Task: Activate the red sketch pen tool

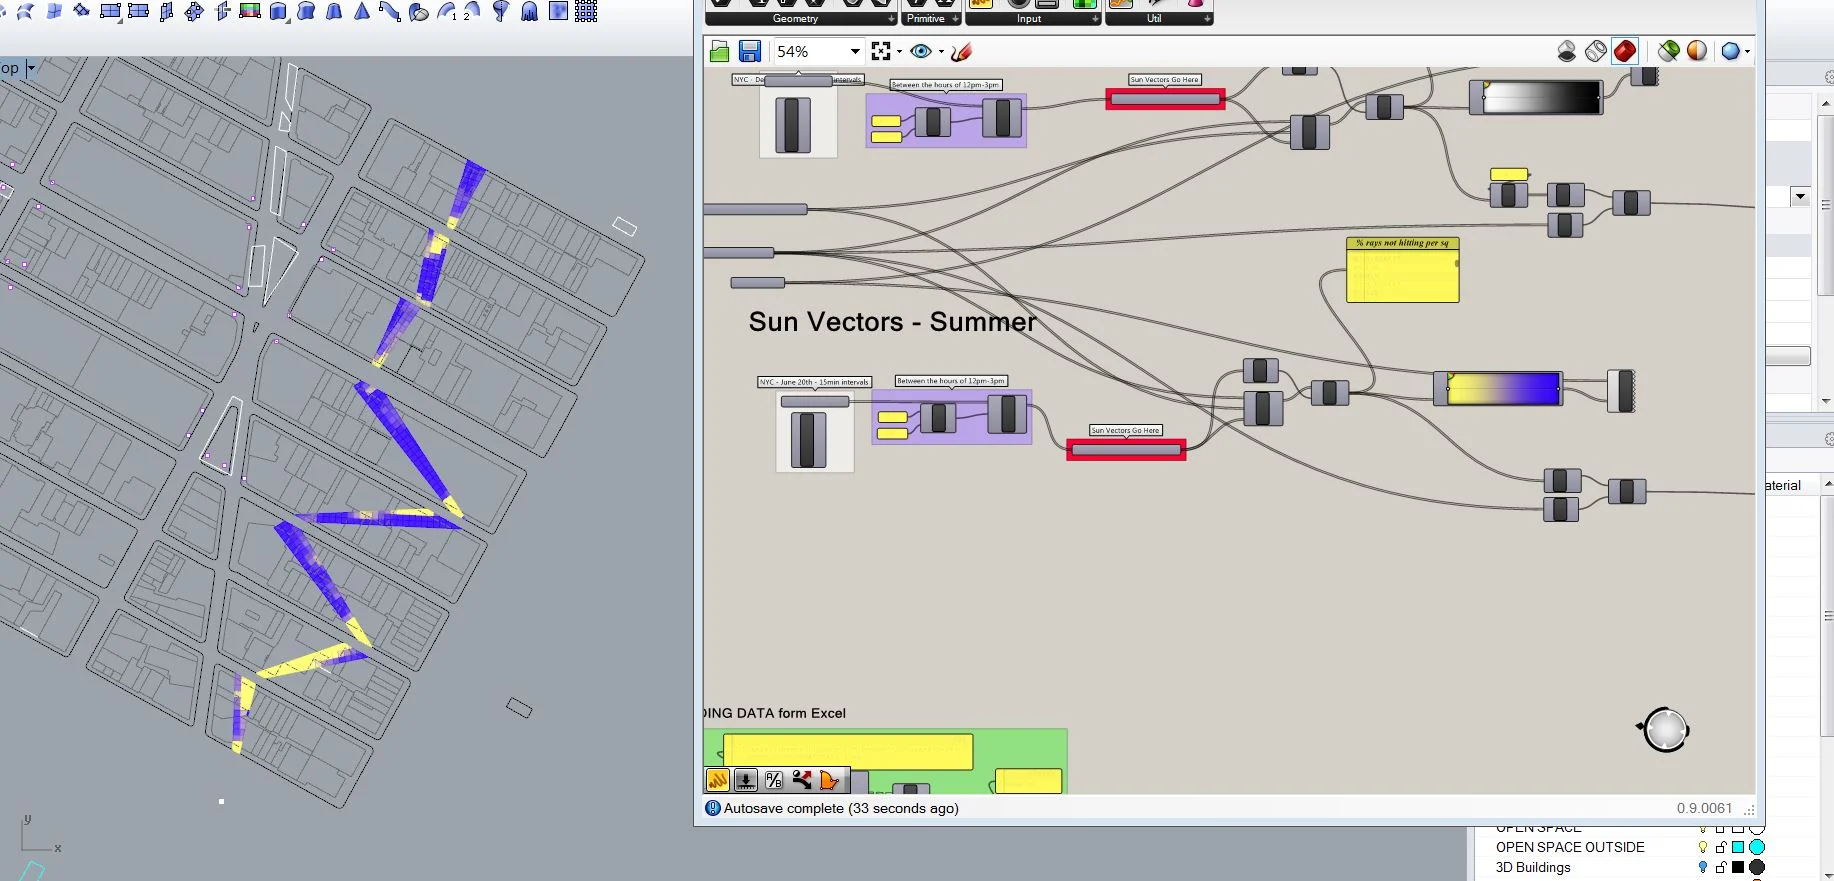Action: coord(962,51)
